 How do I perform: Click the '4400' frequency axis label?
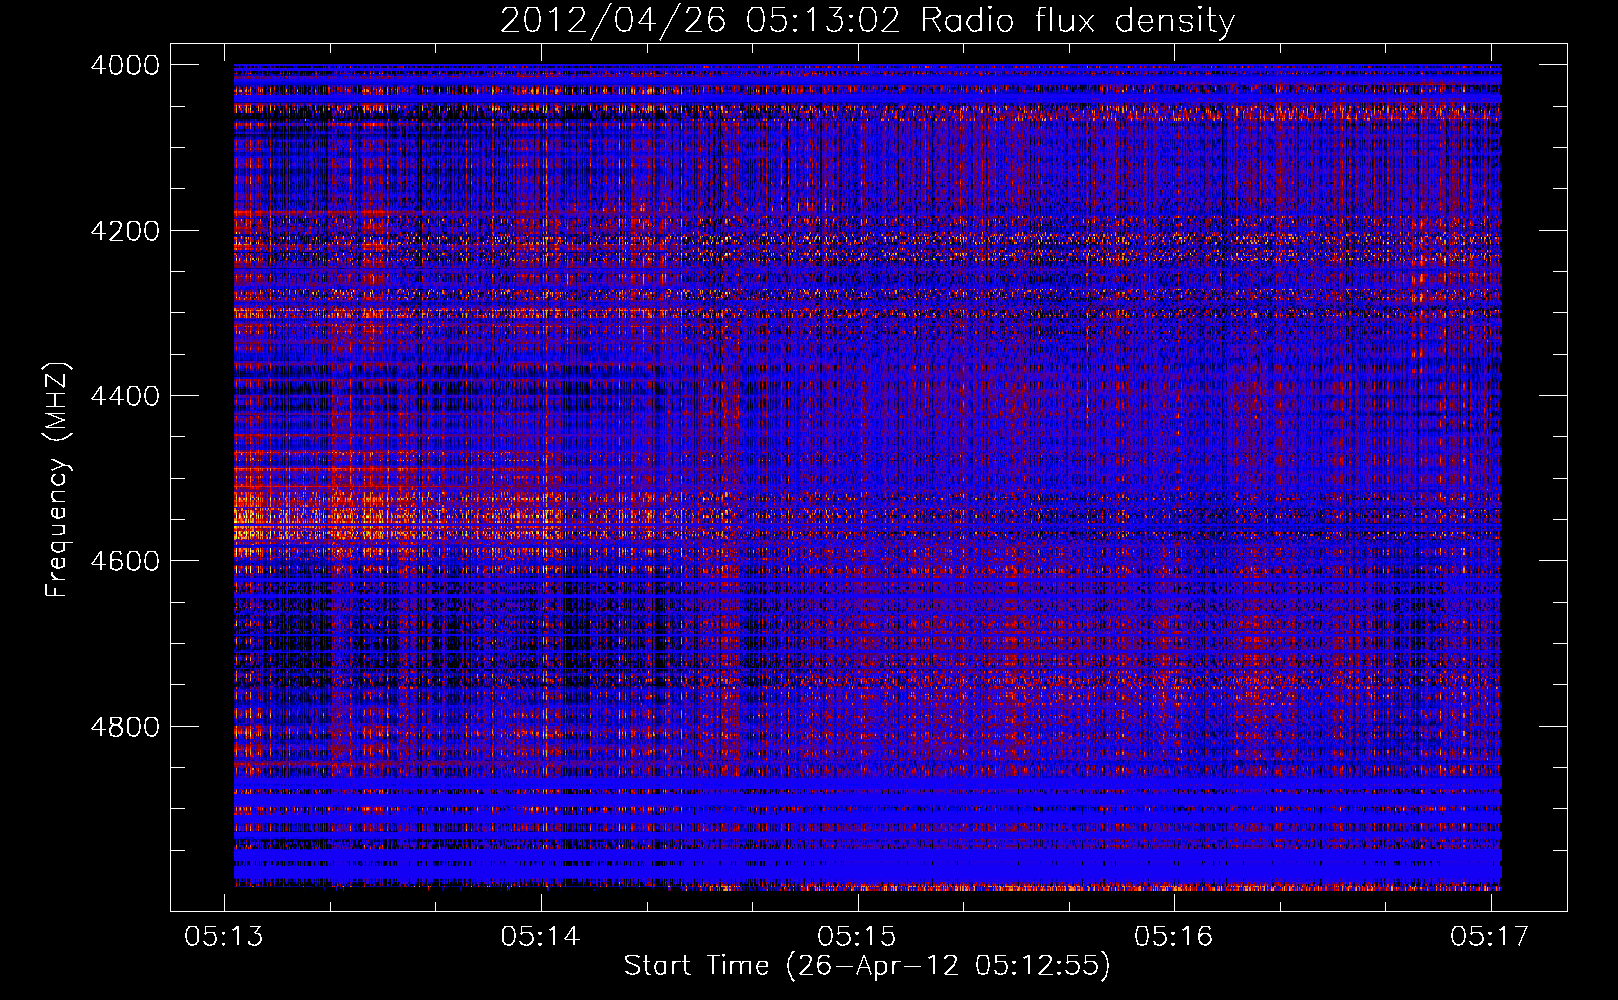(x=125, y=396)
